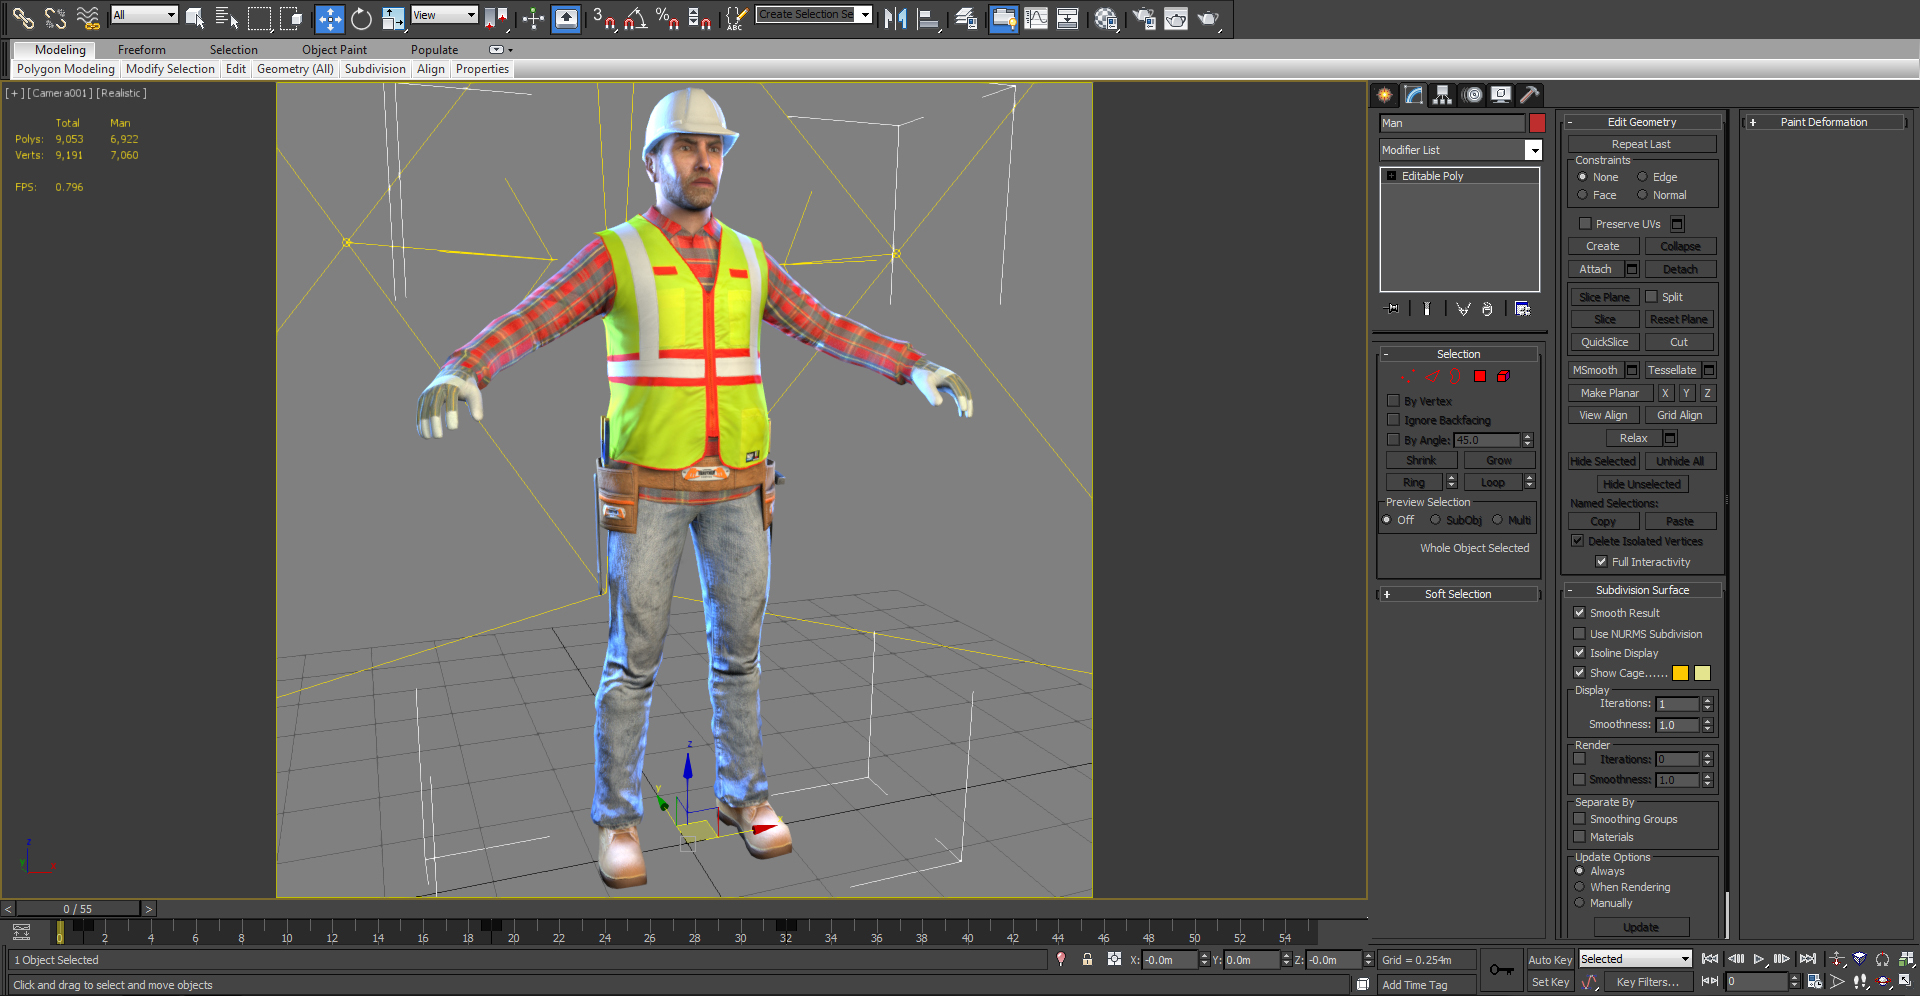Select the Edge constraint radio button
The image size is (1920, 996).
click(x=1642, y=177)
